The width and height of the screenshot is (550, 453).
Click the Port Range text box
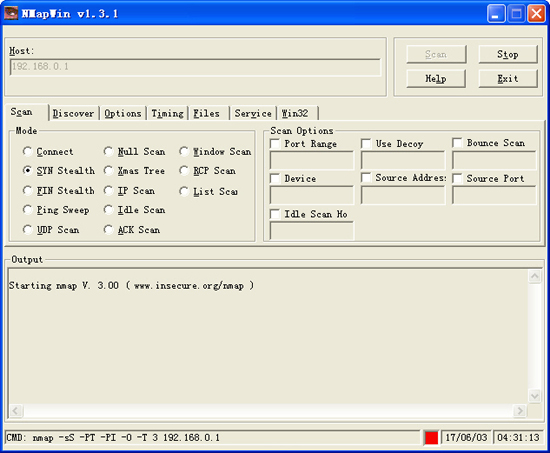312,160
